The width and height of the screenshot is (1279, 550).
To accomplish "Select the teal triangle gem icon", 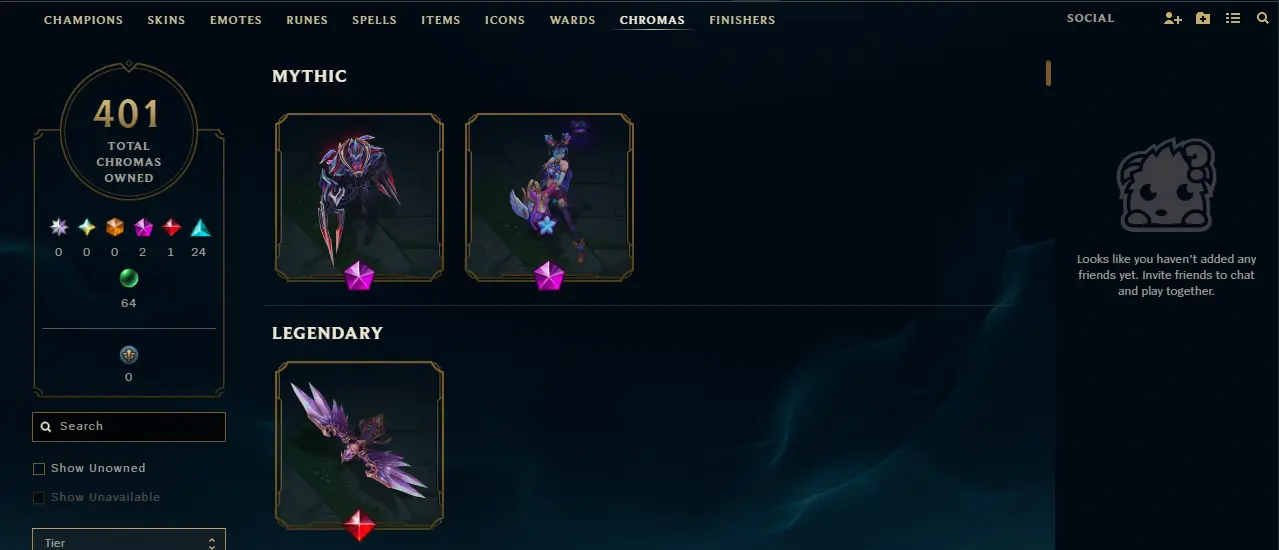I will [199, 228].
